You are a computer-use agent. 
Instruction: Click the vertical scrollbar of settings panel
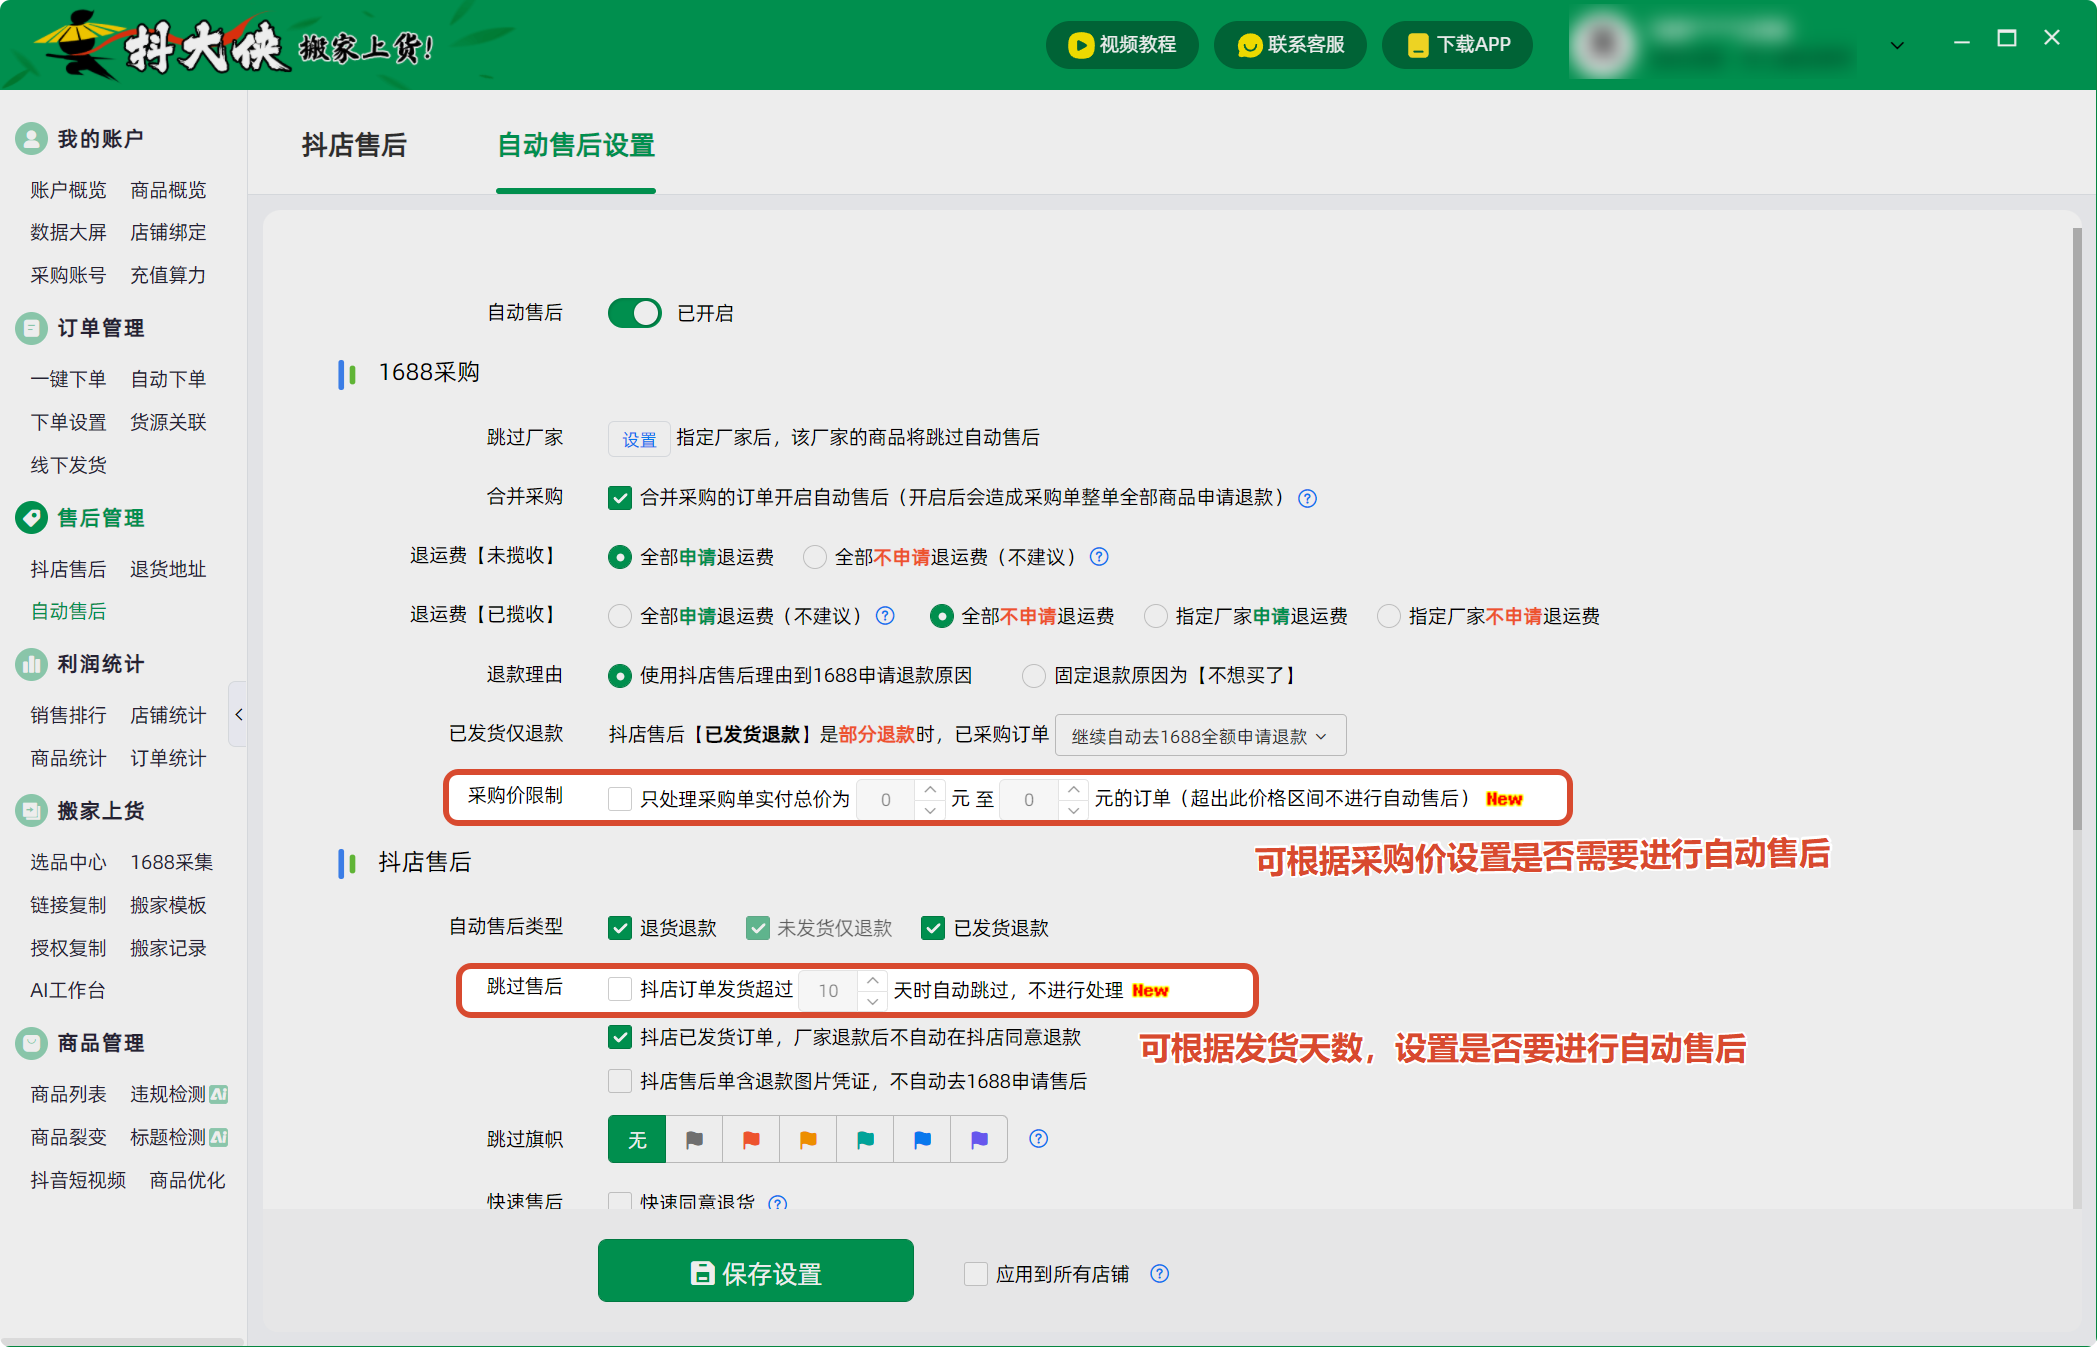coord(2077,528)
